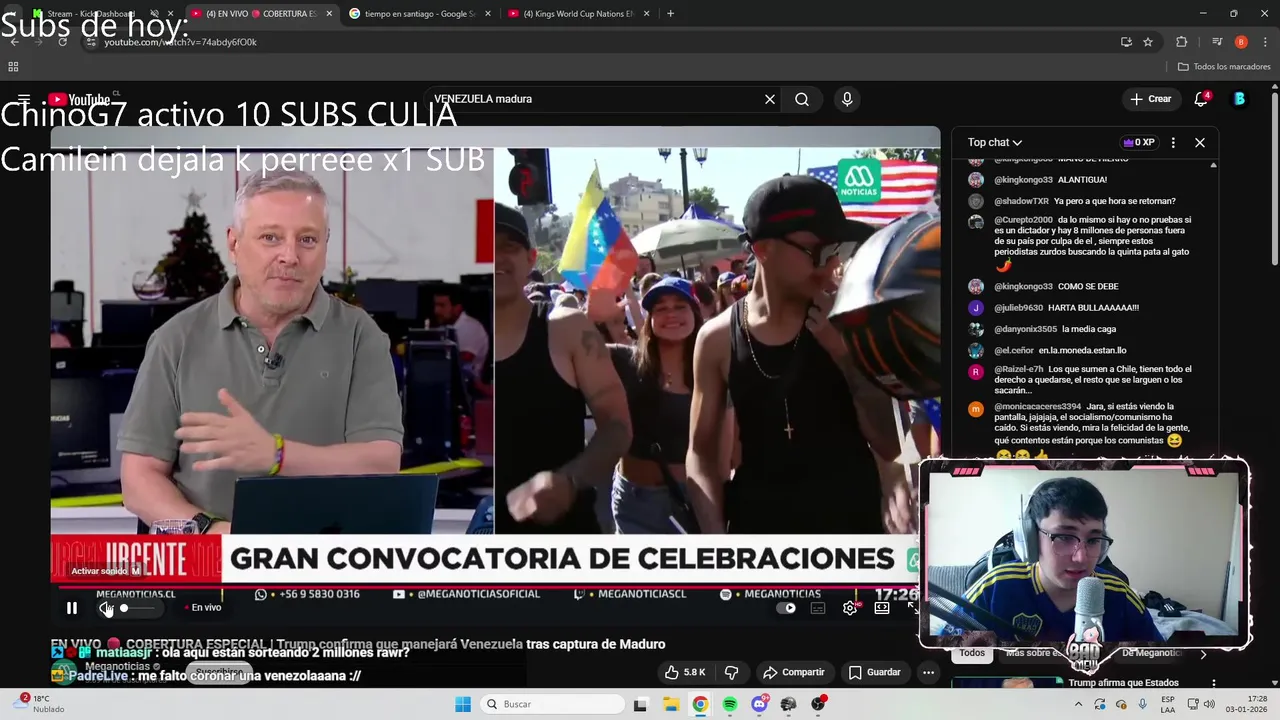Save video with Guardar button
Image resolution: width=1280 pixels, height=720 pixels.
(x=875, y=672)
